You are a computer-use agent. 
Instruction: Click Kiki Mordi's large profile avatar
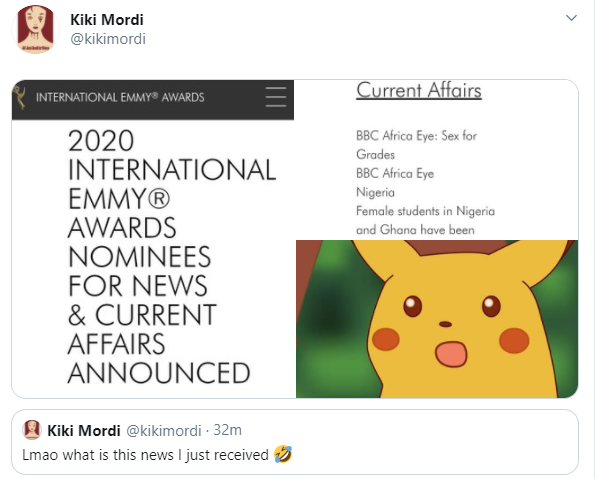pos(35,29)
